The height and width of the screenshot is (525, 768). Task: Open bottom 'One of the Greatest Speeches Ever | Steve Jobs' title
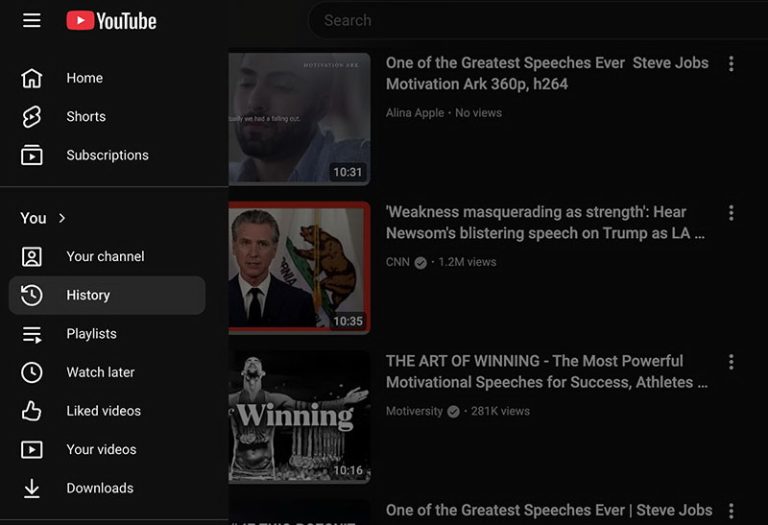[549, 510]
